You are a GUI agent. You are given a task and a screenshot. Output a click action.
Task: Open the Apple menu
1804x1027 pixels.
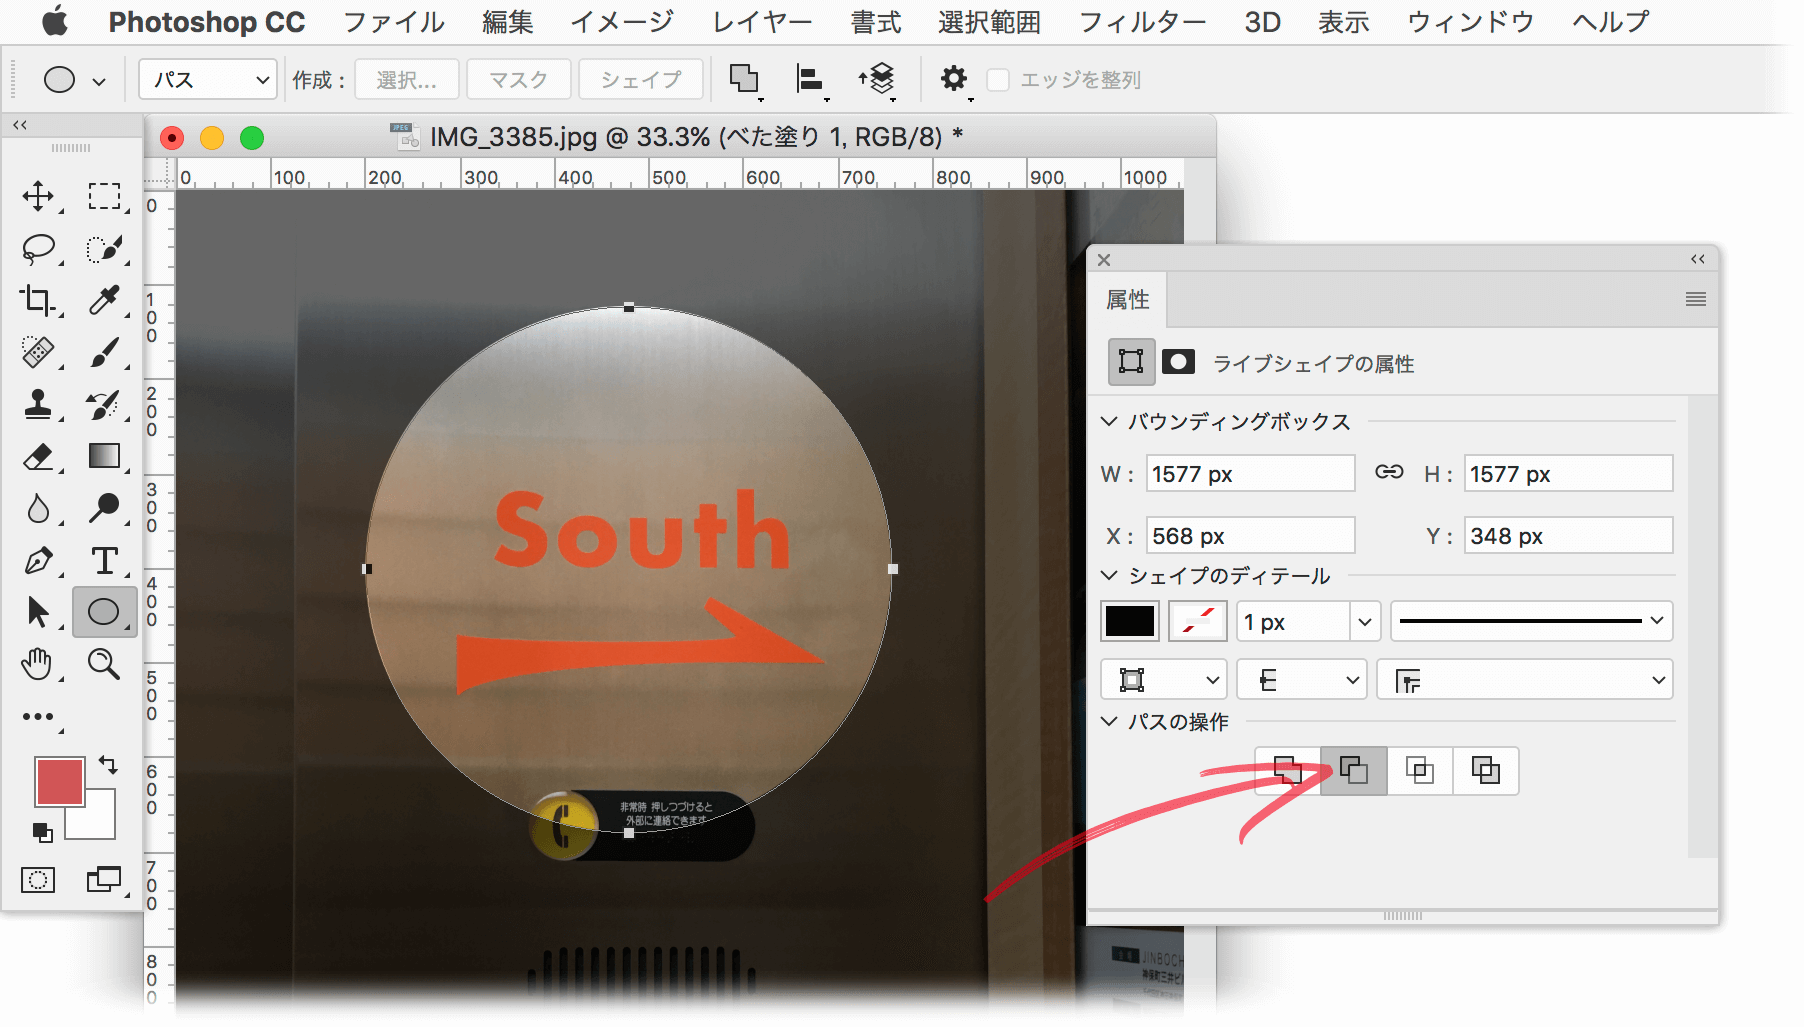click(x=56, y=21)
